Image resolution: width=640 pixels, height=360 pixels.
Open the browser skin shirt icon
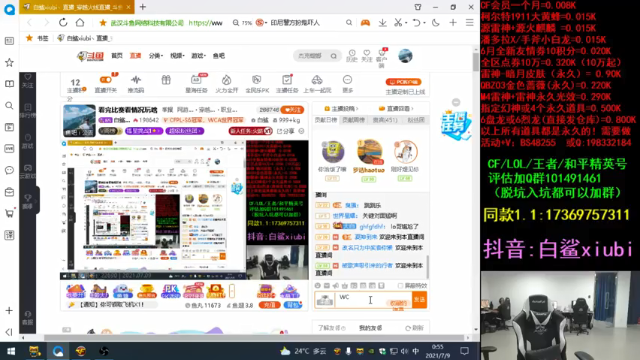(418, 7)
